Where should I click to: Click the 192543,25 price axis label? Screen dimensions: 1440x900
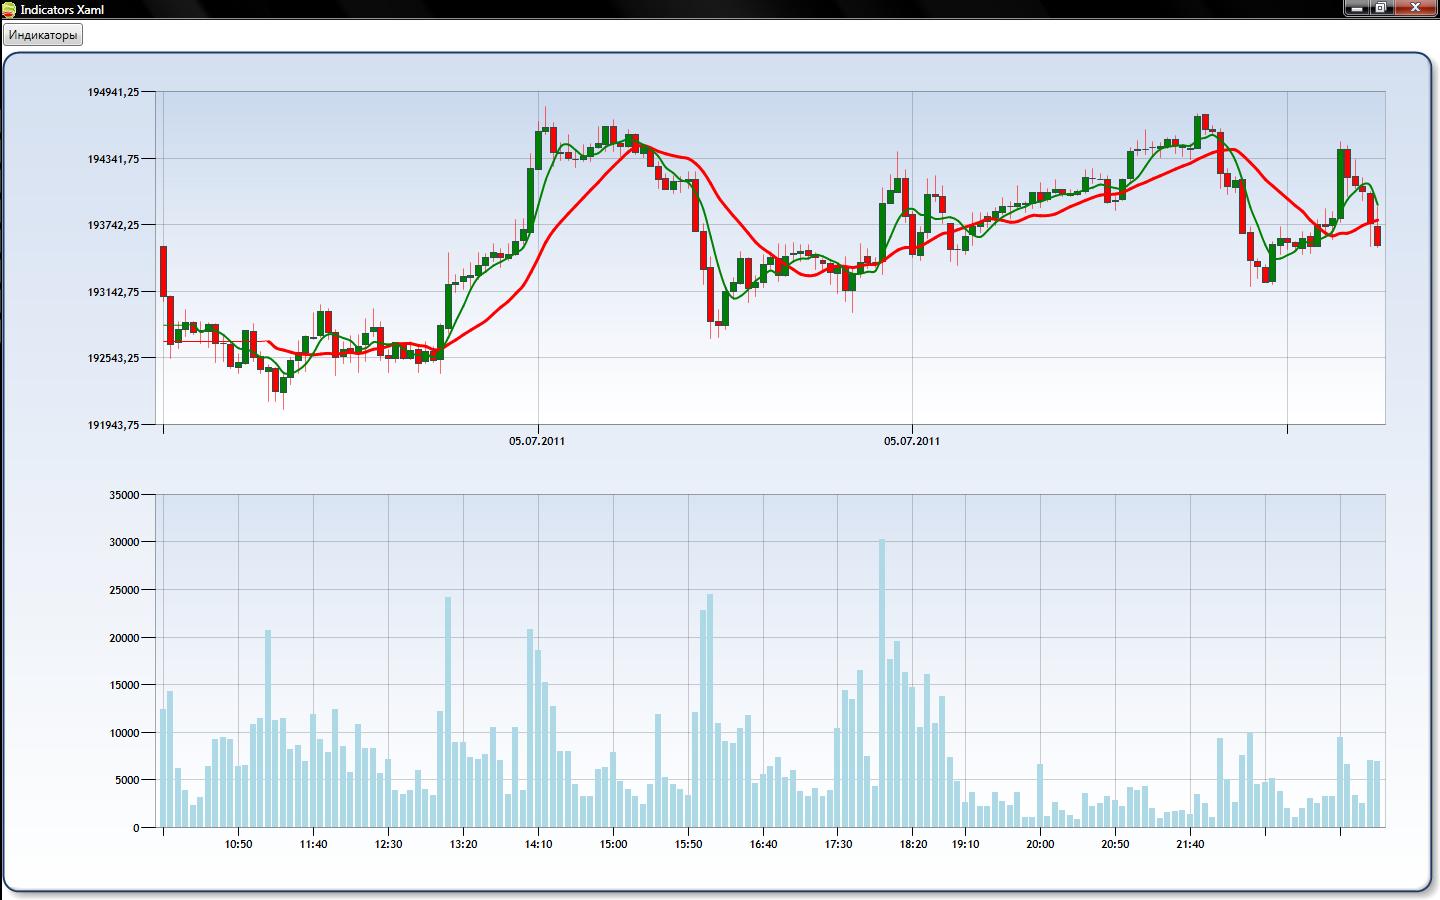(x=113, y=358)
